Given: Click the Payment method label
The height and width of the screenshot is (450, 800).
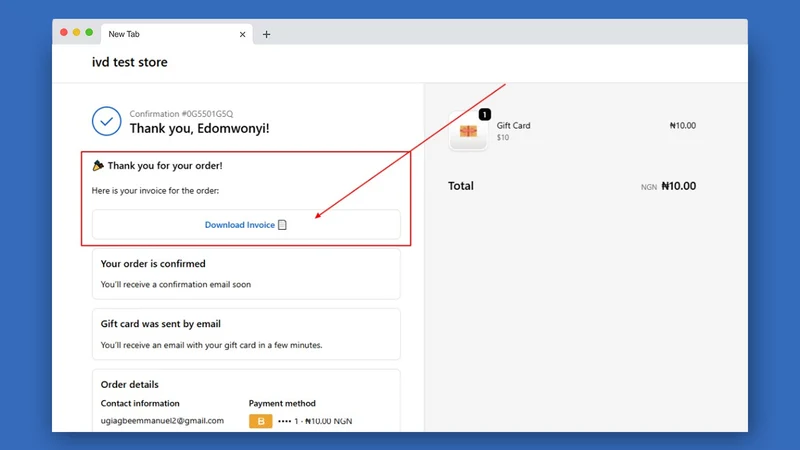Looking at the screenshot, I should [282, 403].
